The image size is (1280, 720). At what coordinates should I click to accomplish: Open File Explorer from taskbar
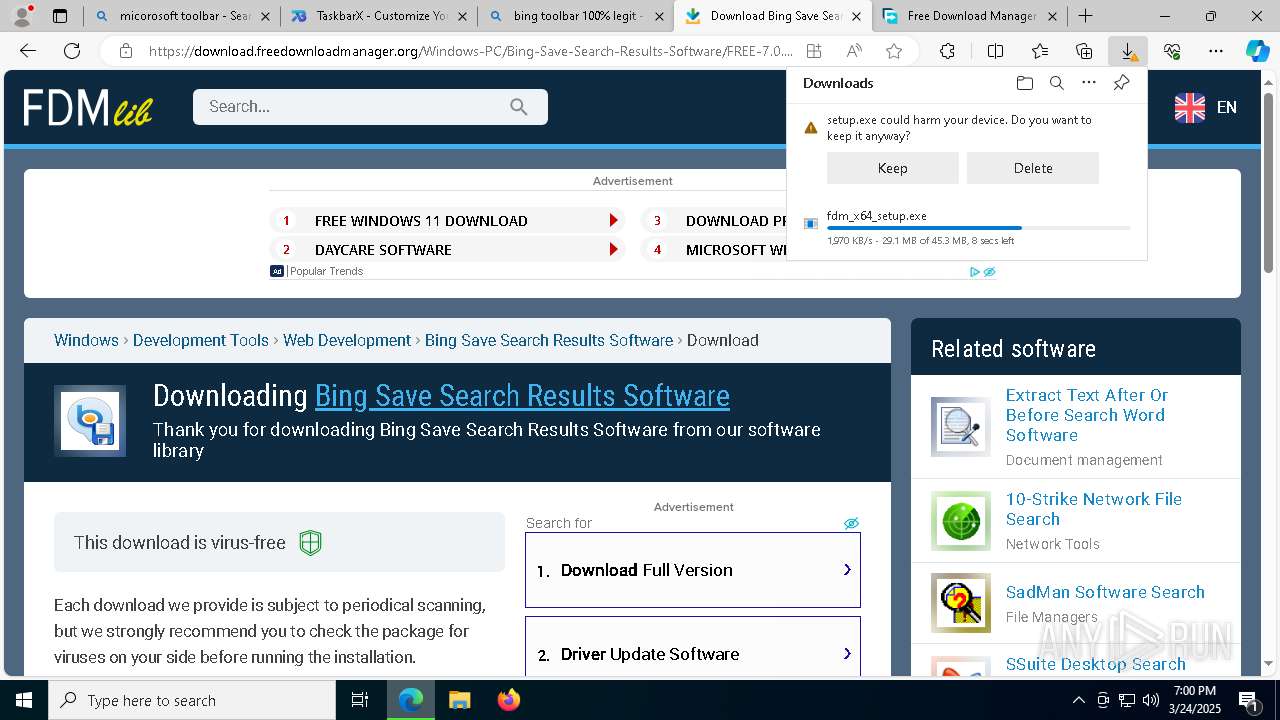tap(459, 700)
